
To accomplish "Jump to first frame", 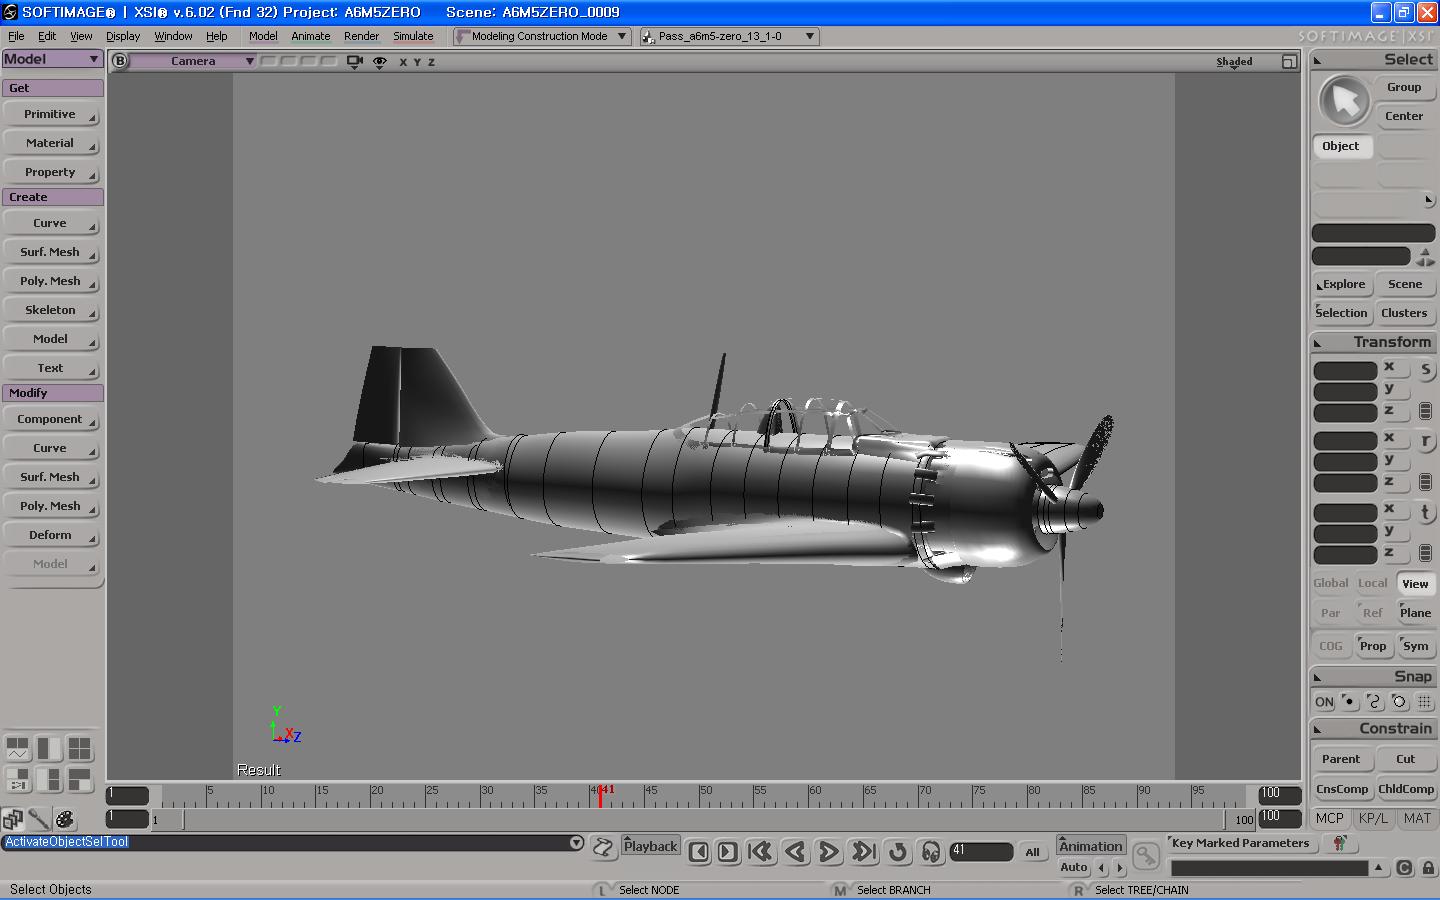I will (761, 852).
